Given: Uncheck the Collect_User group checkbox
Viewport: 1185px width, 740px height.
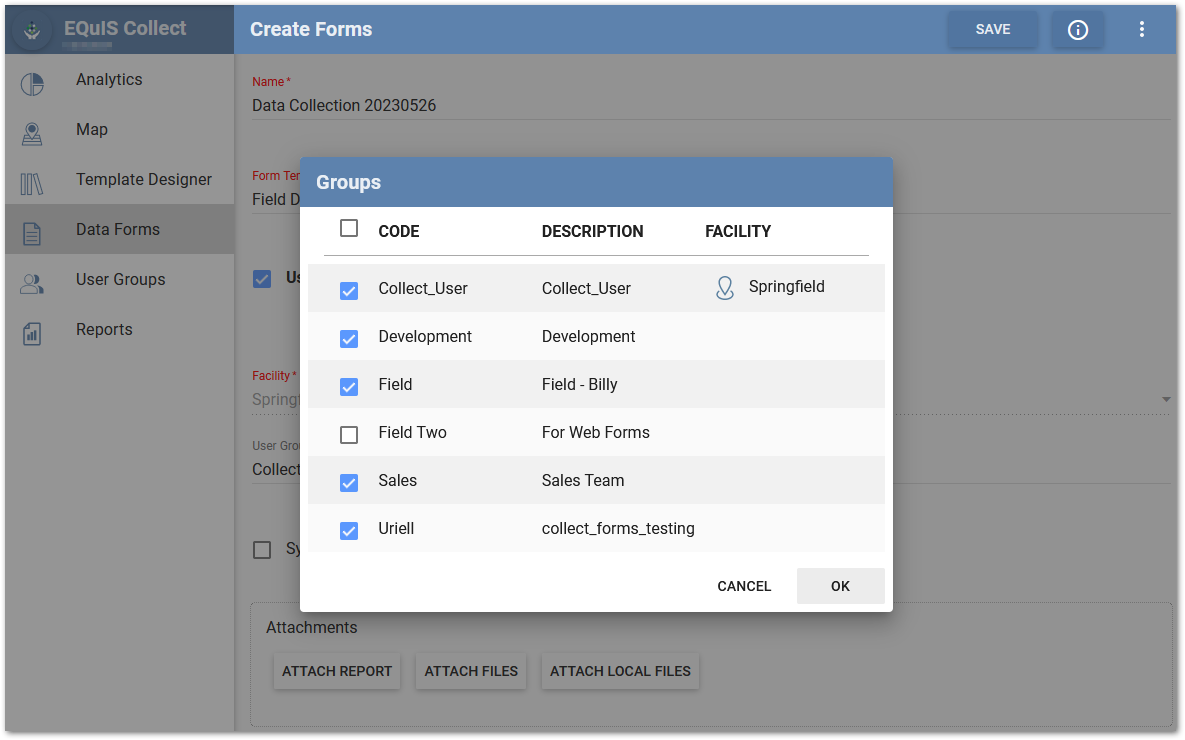Looking at the screenshot, I should pyautogui.click(x=349, y=291).
